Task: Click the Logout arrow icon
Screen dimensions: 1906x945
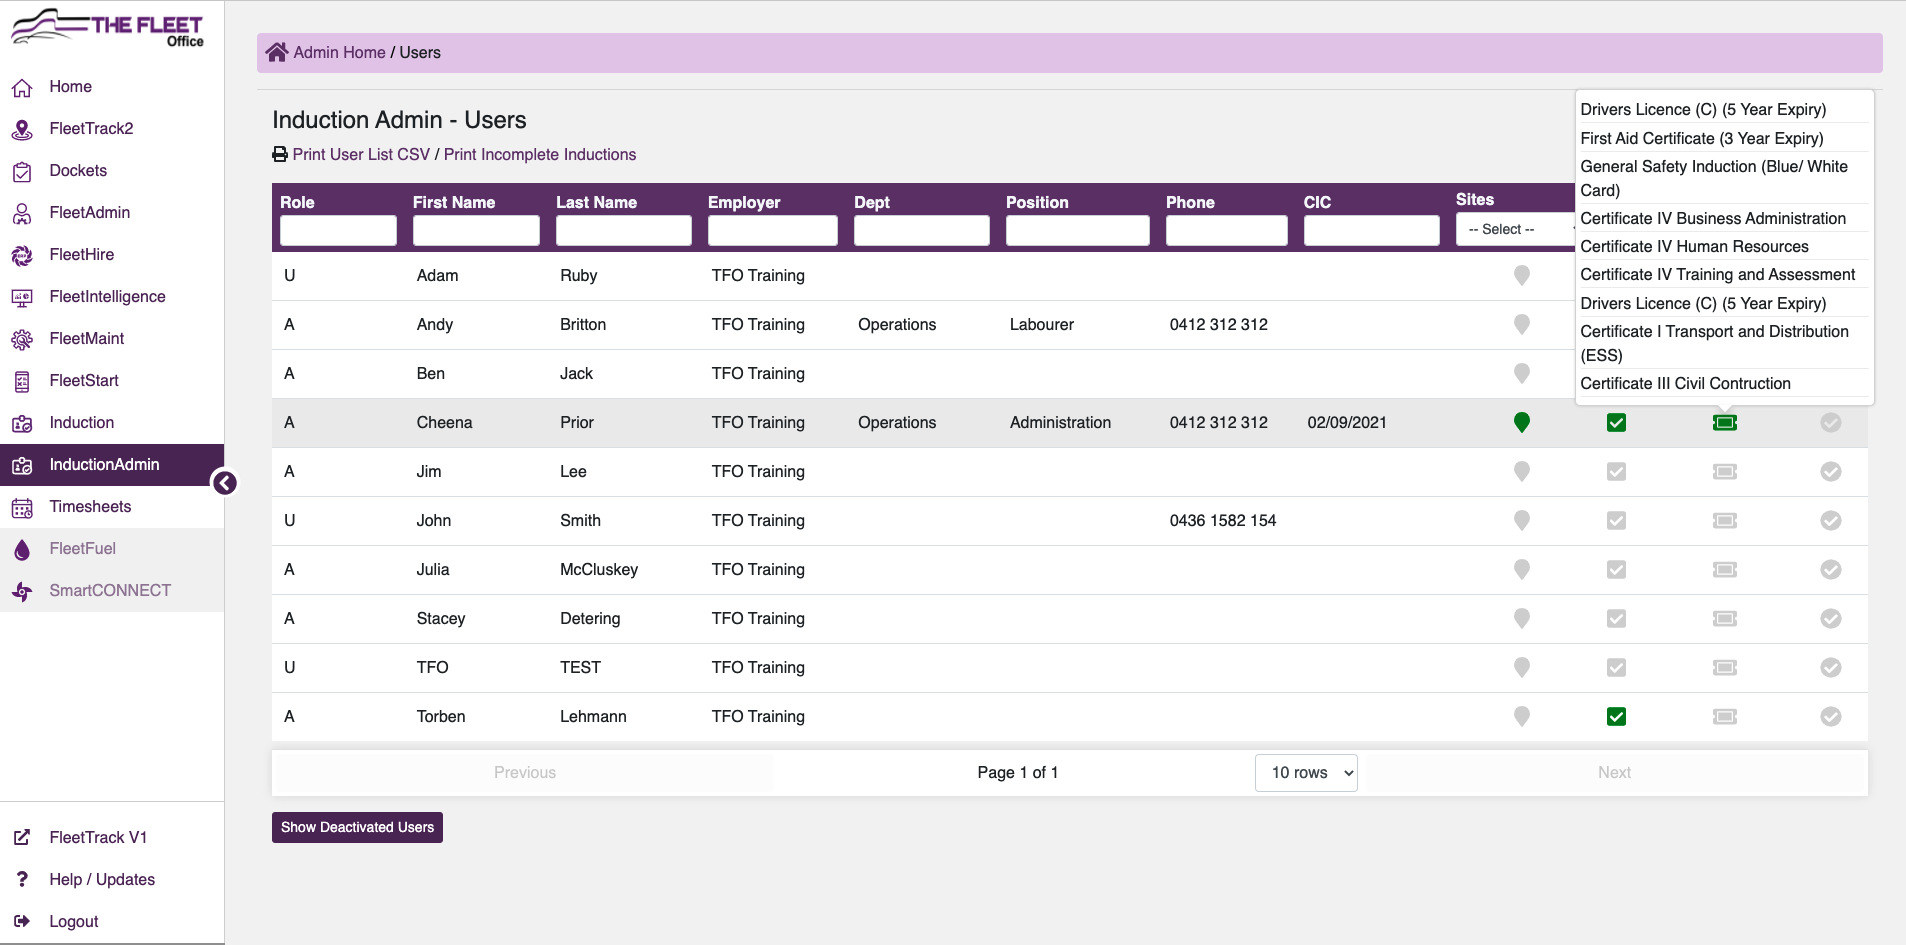Action: (x=22, y=921)
